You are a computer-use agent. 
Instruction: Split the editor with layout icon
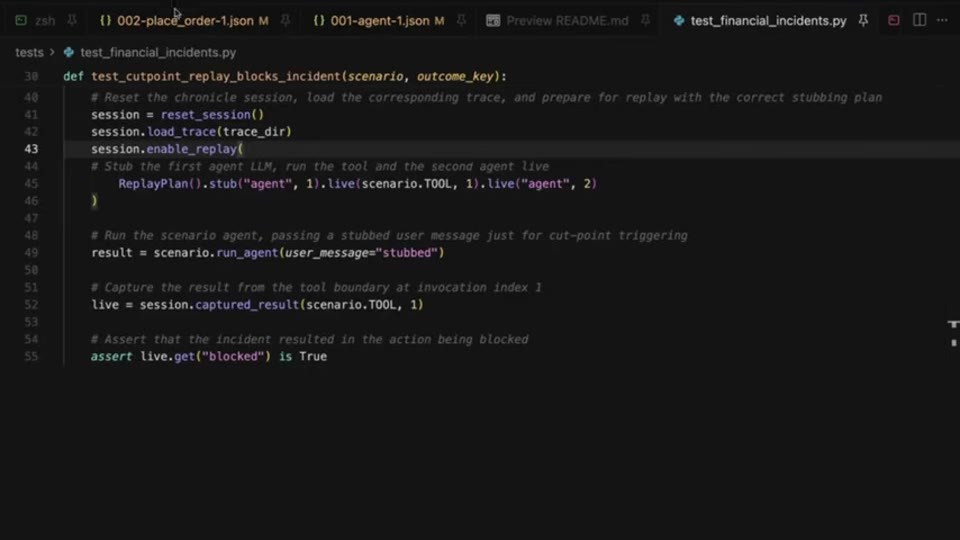click(x=920, y=20)
